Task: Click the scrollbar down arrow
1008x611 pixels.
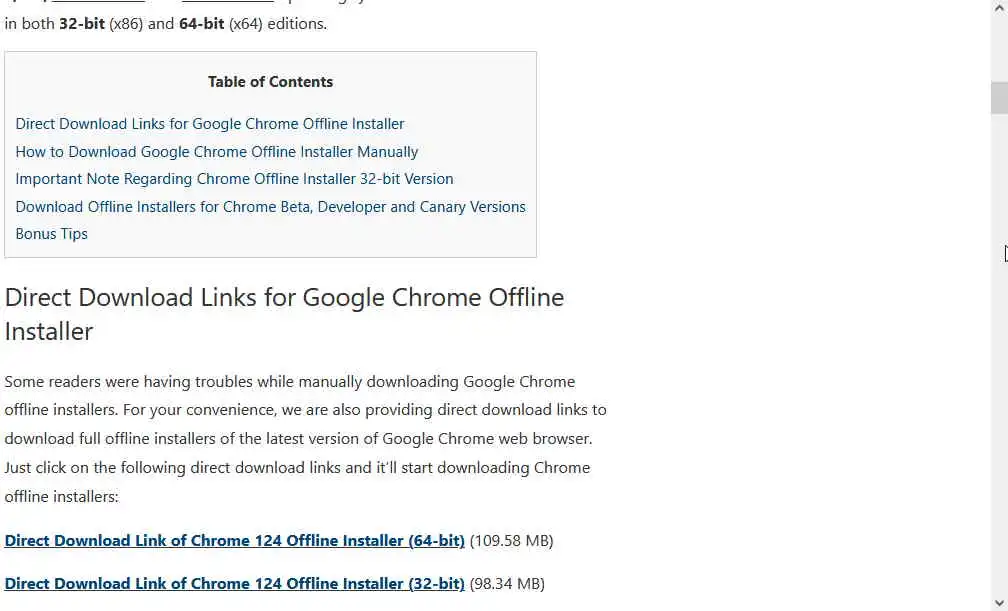Action: point(999,603)
